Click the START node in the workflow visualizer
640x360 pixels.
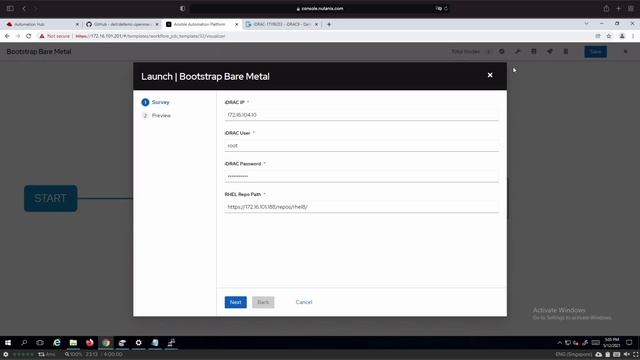(x=51, y=198)
